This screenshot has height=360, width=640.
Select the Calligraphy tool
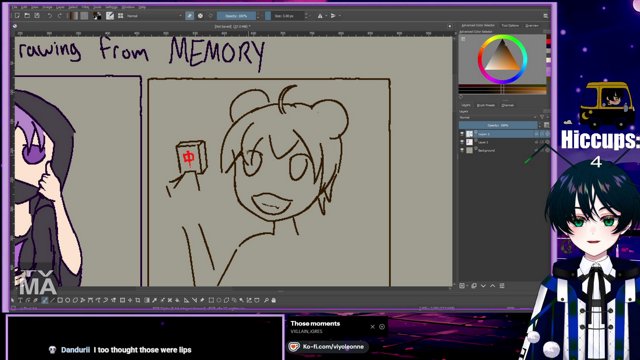pos(35,300)
